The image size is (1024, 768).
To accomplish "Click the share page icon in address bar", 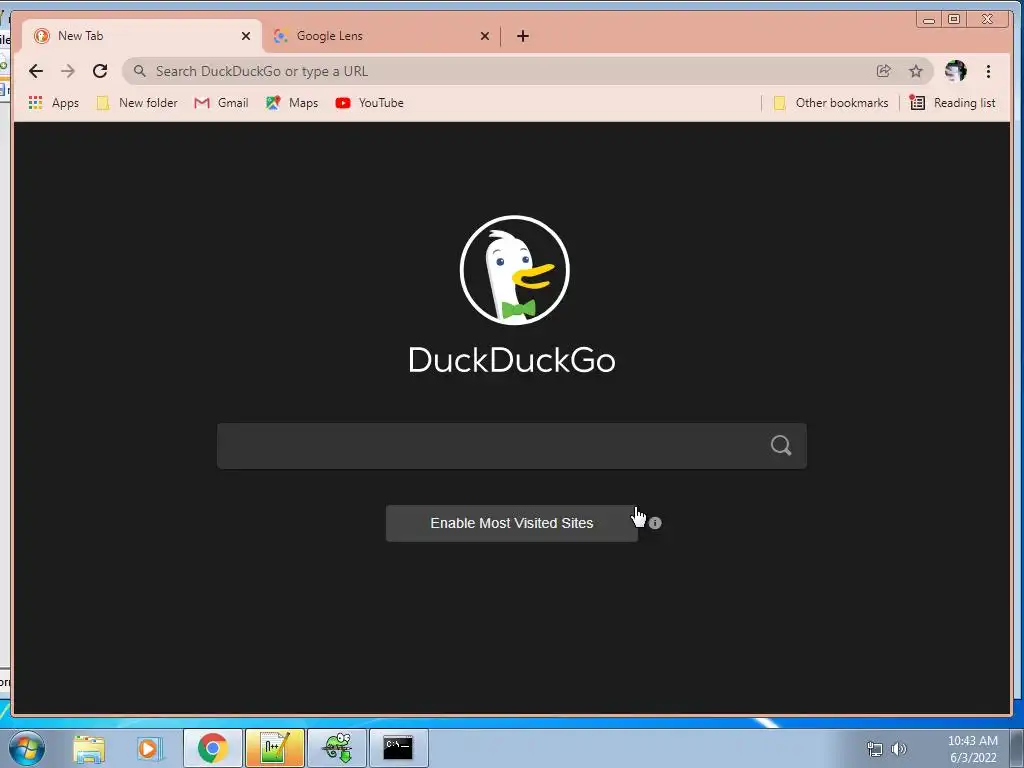I will coord(884,71).
